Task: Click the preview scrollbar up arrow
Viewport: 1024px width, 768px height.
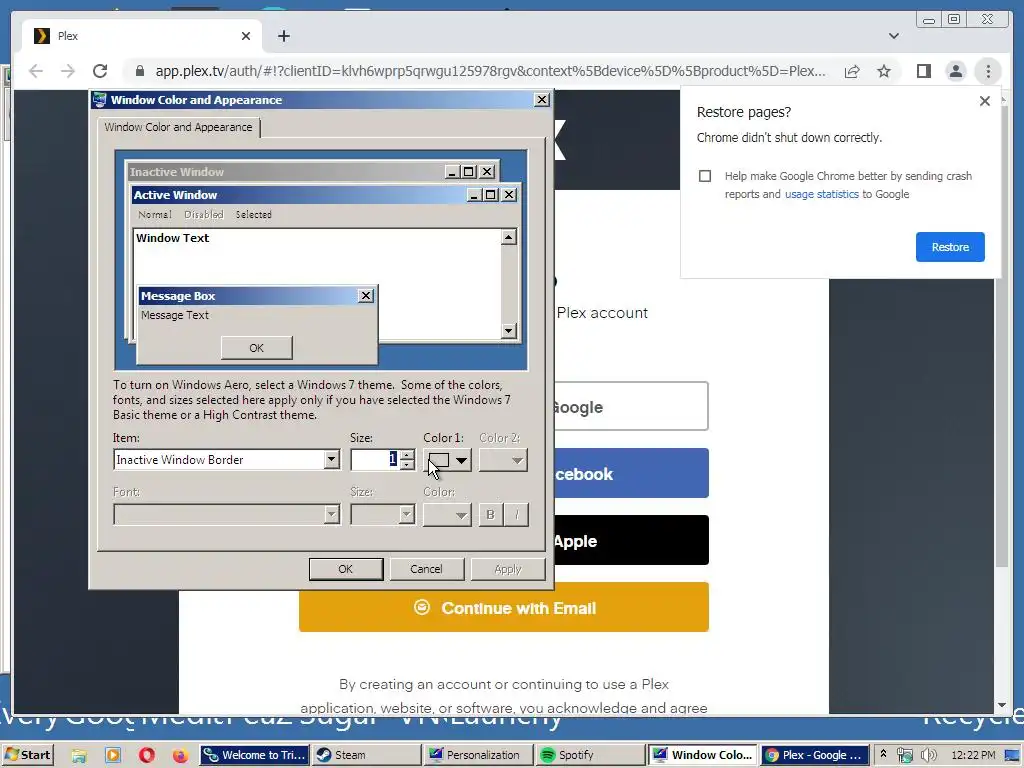Action: (509, 237)
